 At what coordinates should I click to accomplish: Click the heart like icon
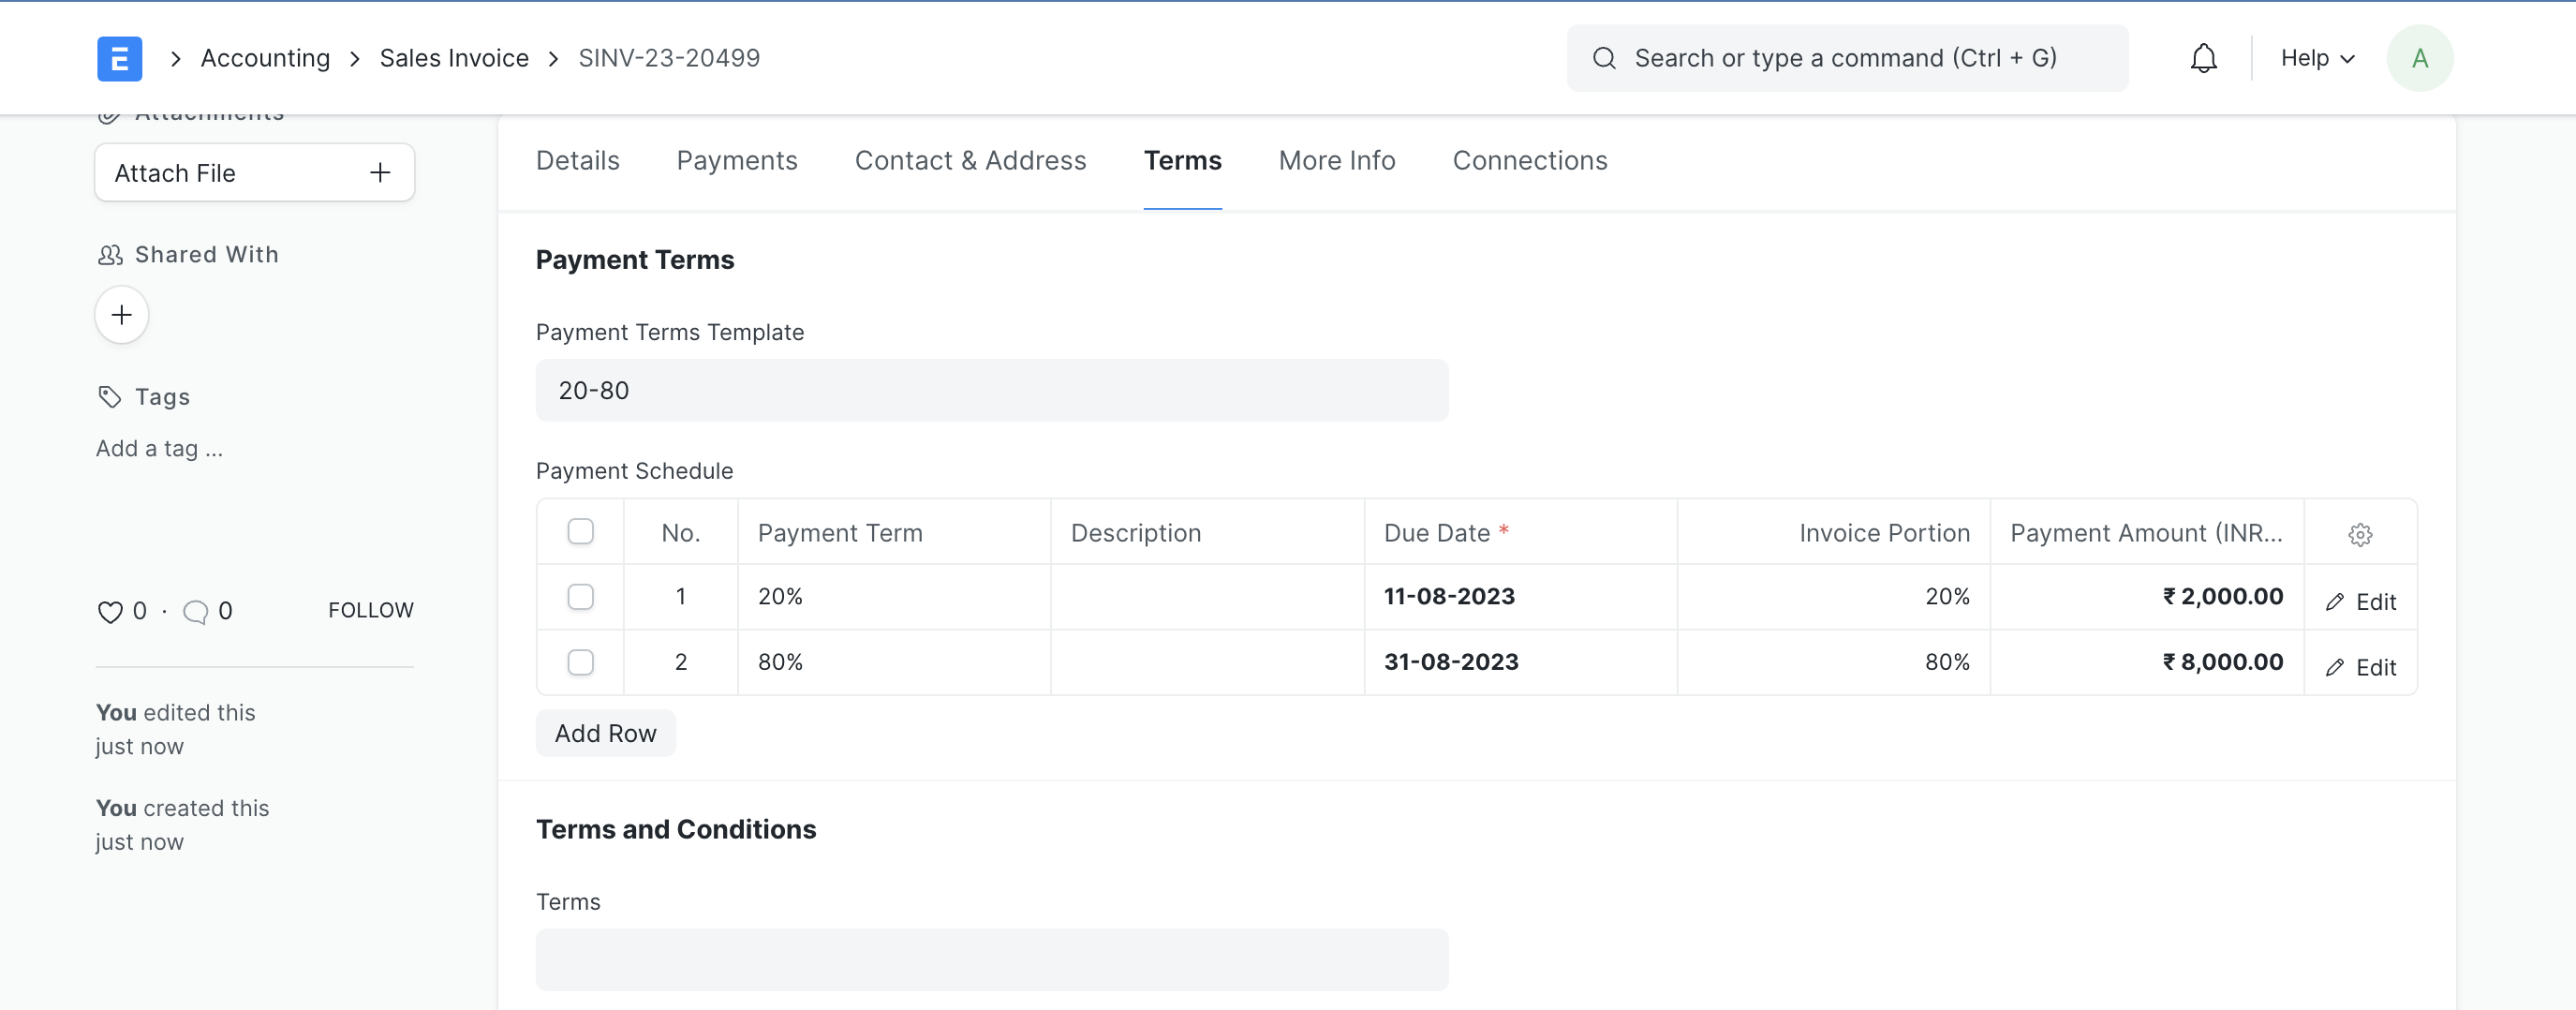pos(110,611)
